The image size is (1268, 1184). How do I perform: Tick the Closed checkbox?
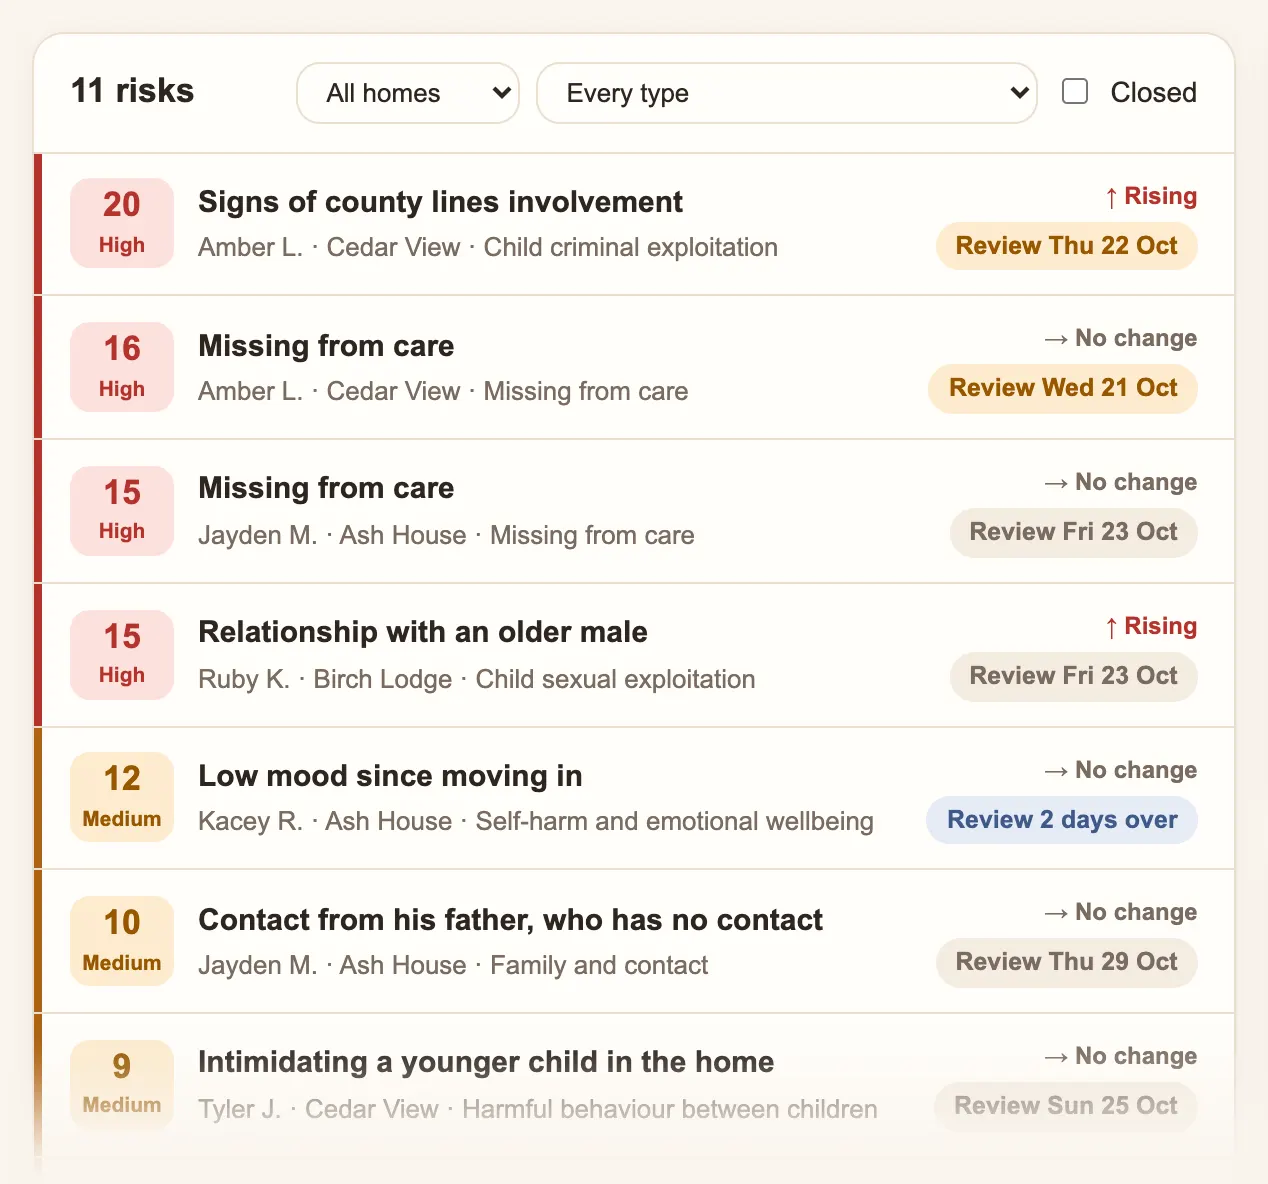[x=1075, y=91]
